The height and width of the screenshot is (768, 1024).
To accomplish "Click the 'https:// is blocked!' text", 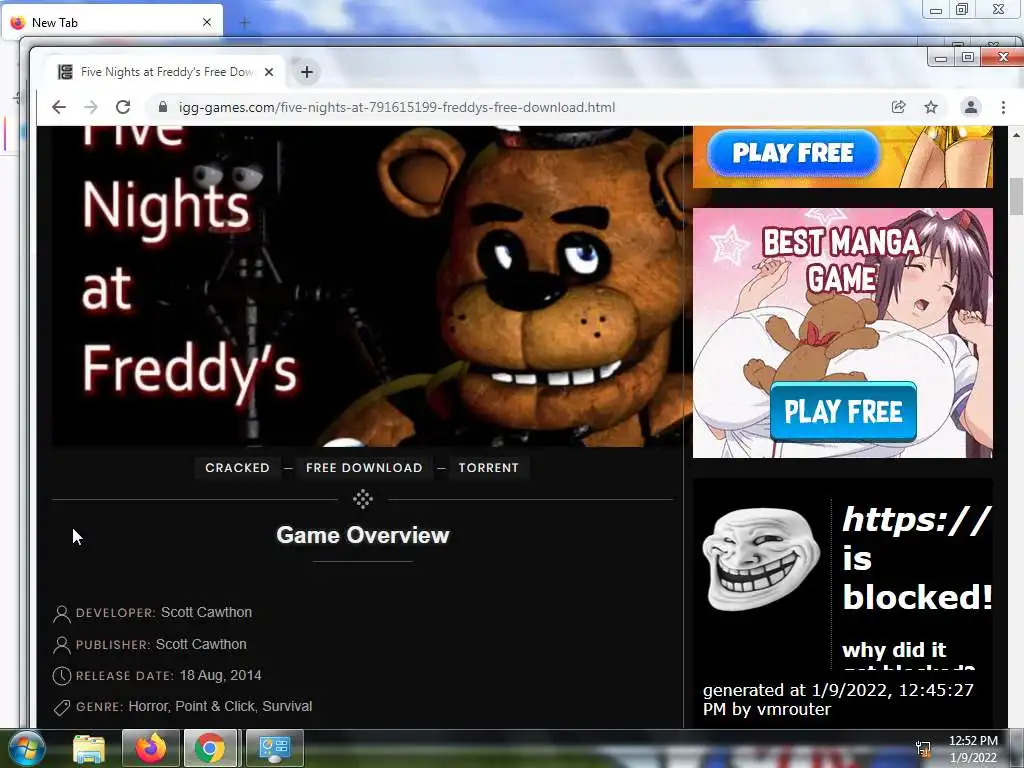I will click(917, 558).
